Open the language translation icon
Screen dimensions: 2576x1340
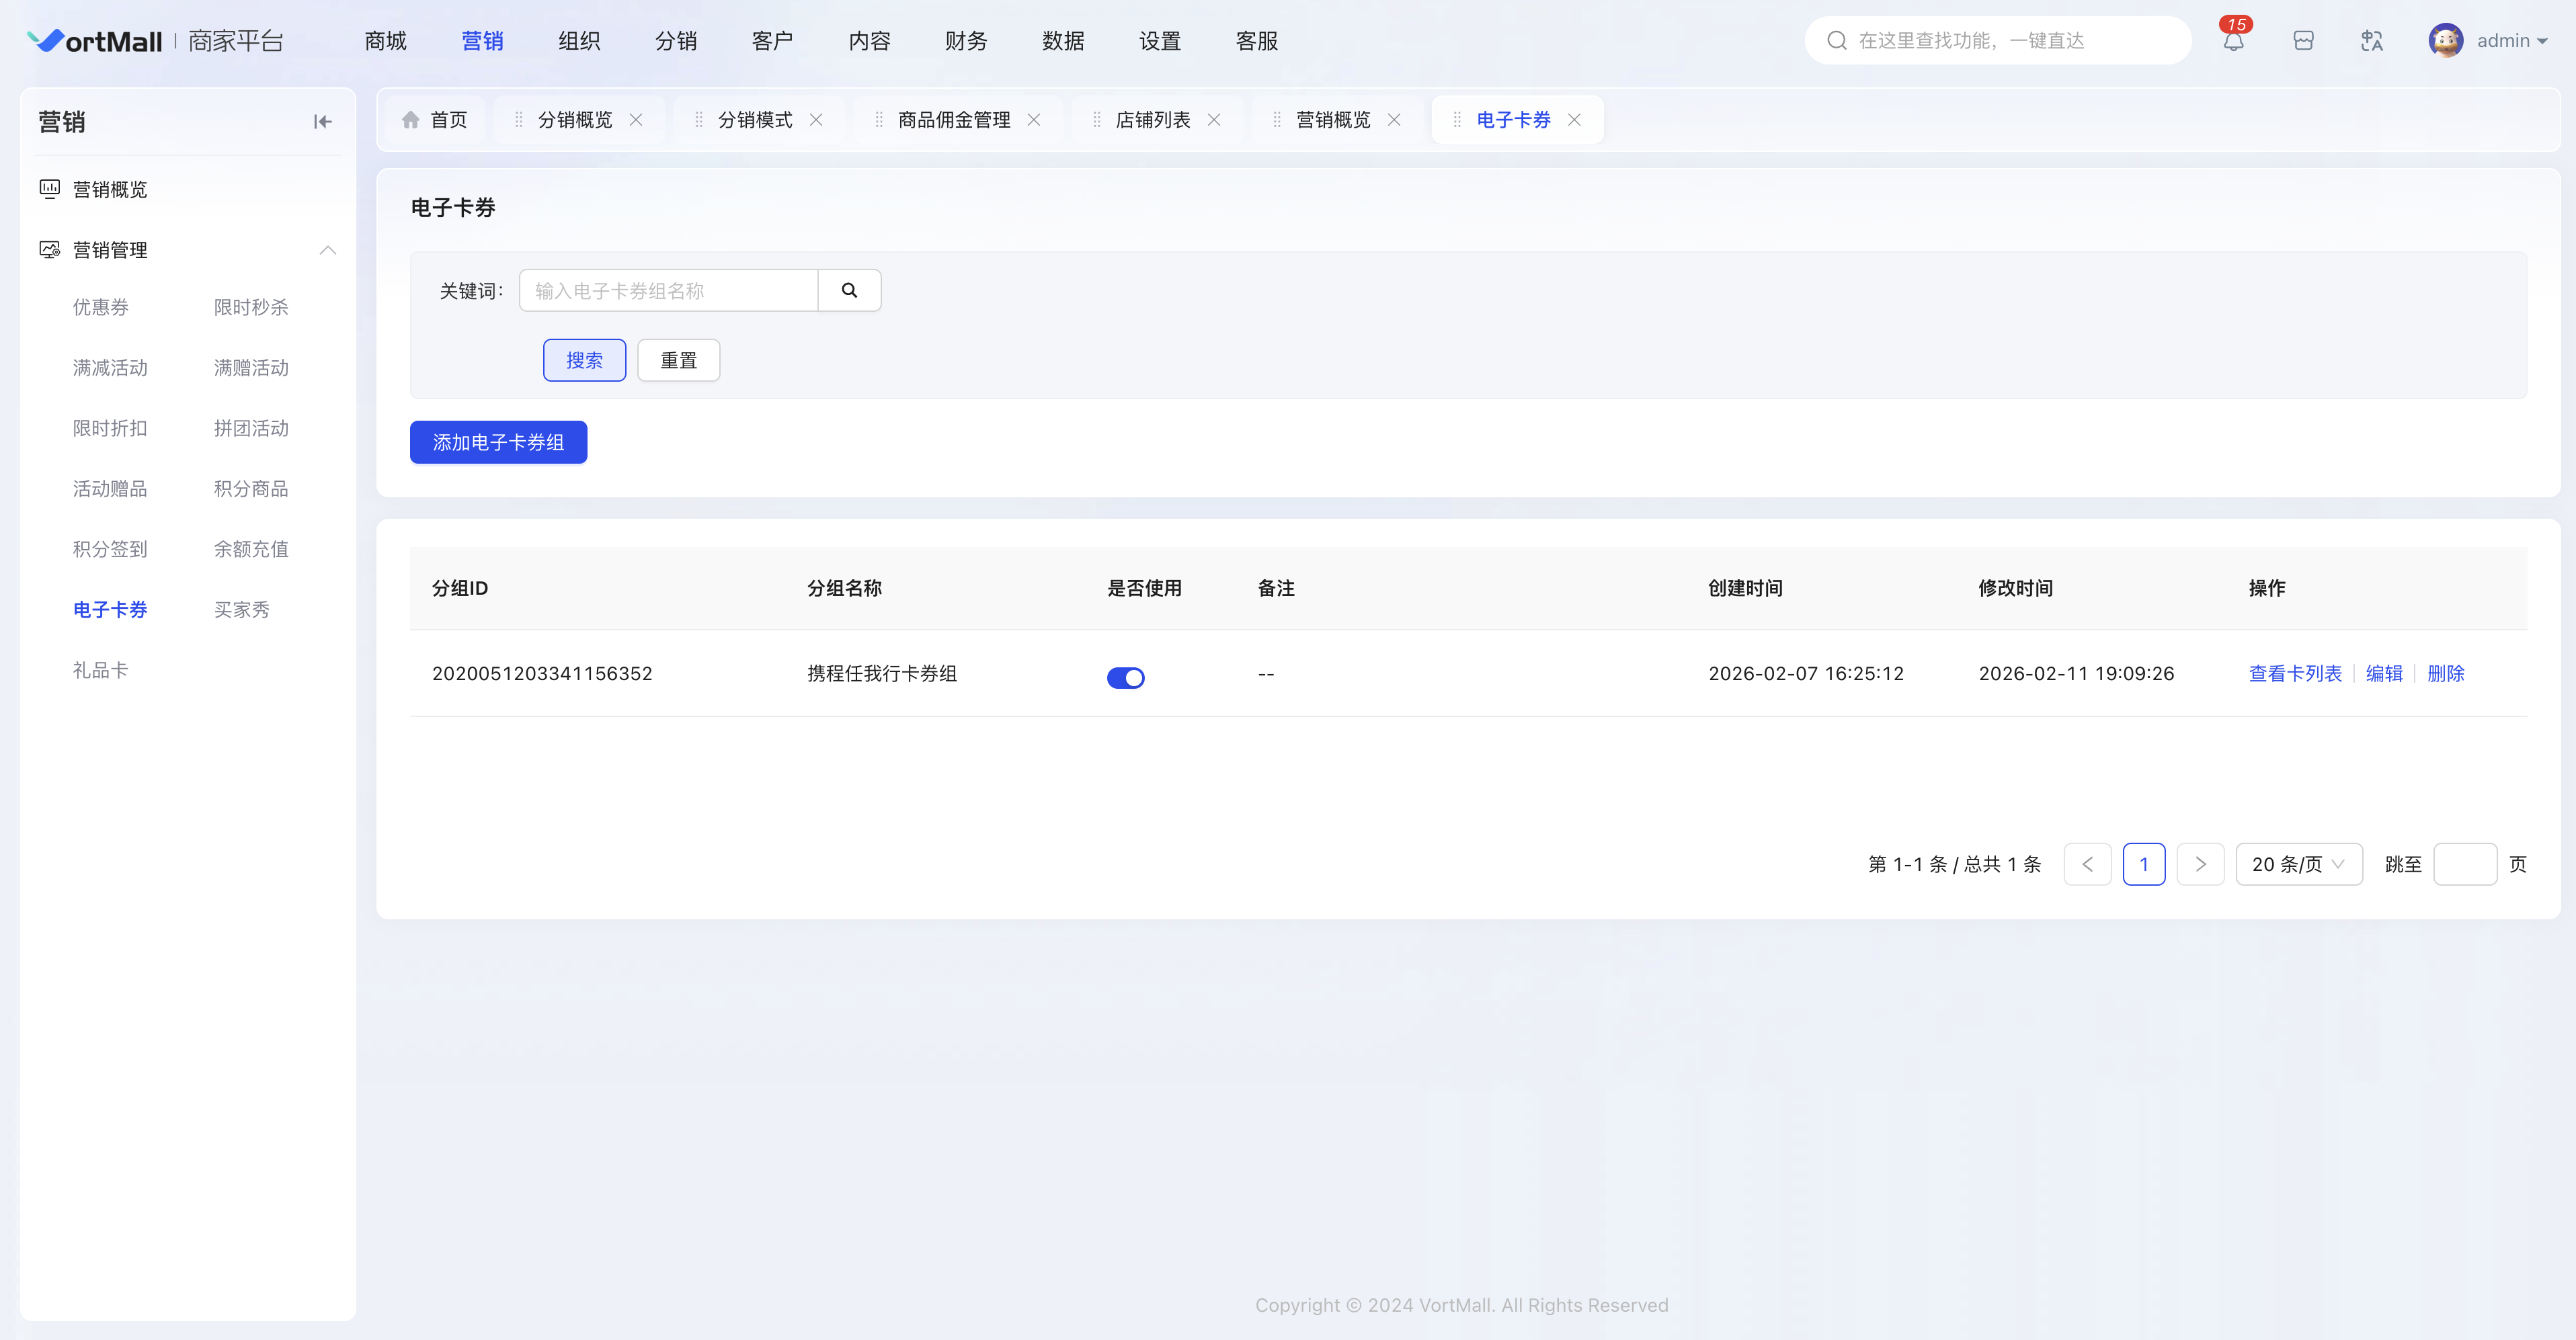pyautogui.click(x=2372, y=41)
